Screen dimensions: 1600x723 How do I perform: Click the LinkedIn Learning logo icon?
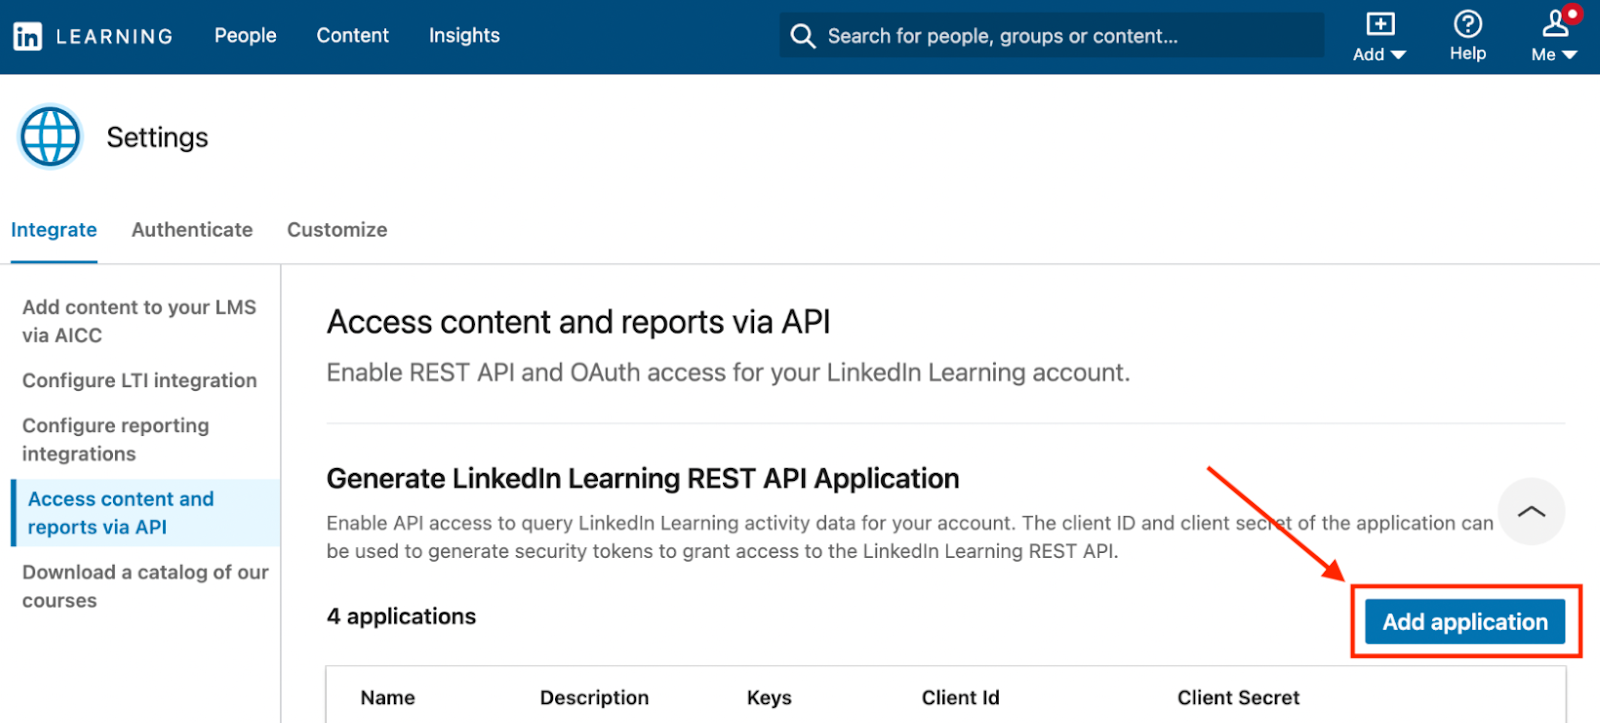click(x=27, y=37)
